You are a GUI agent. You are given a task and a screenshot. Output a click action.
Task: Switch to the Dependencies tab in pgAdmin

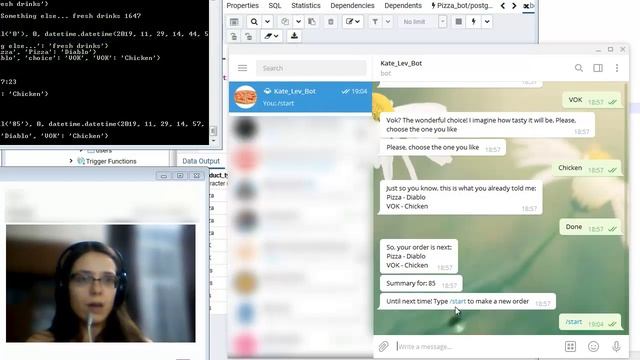coord(352,5)
